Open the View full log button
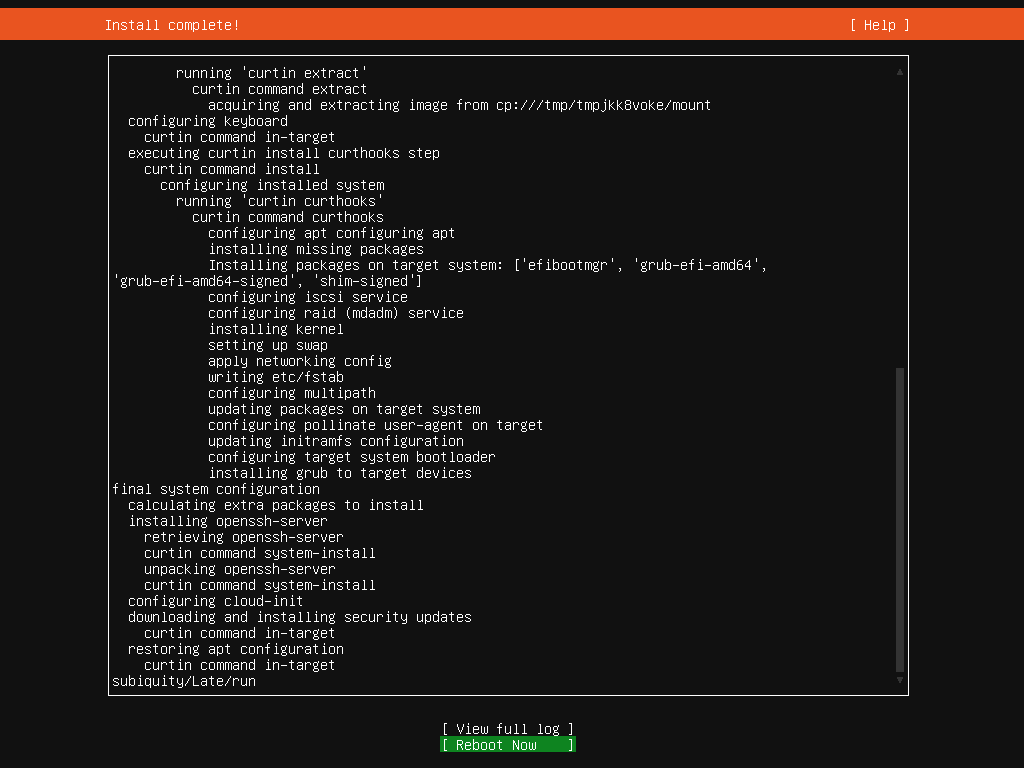Screen dimensions: 1024x768 507,729
